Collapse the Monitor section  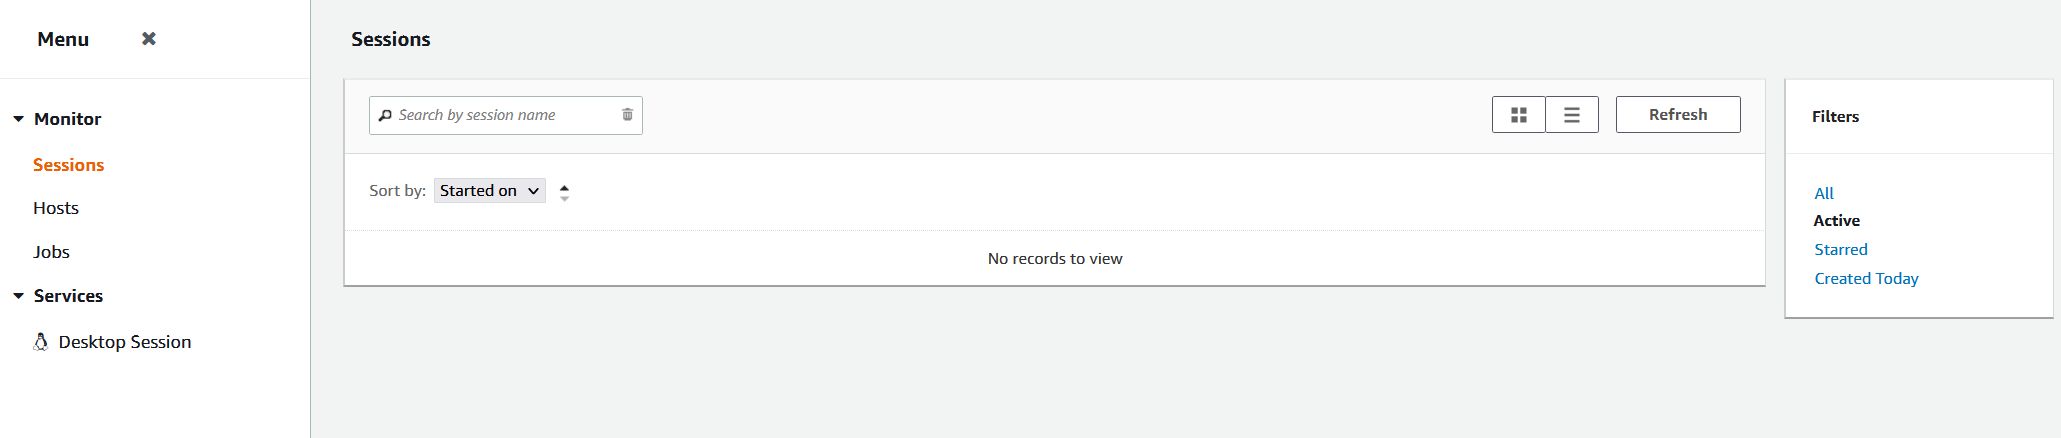click(18, 119)
